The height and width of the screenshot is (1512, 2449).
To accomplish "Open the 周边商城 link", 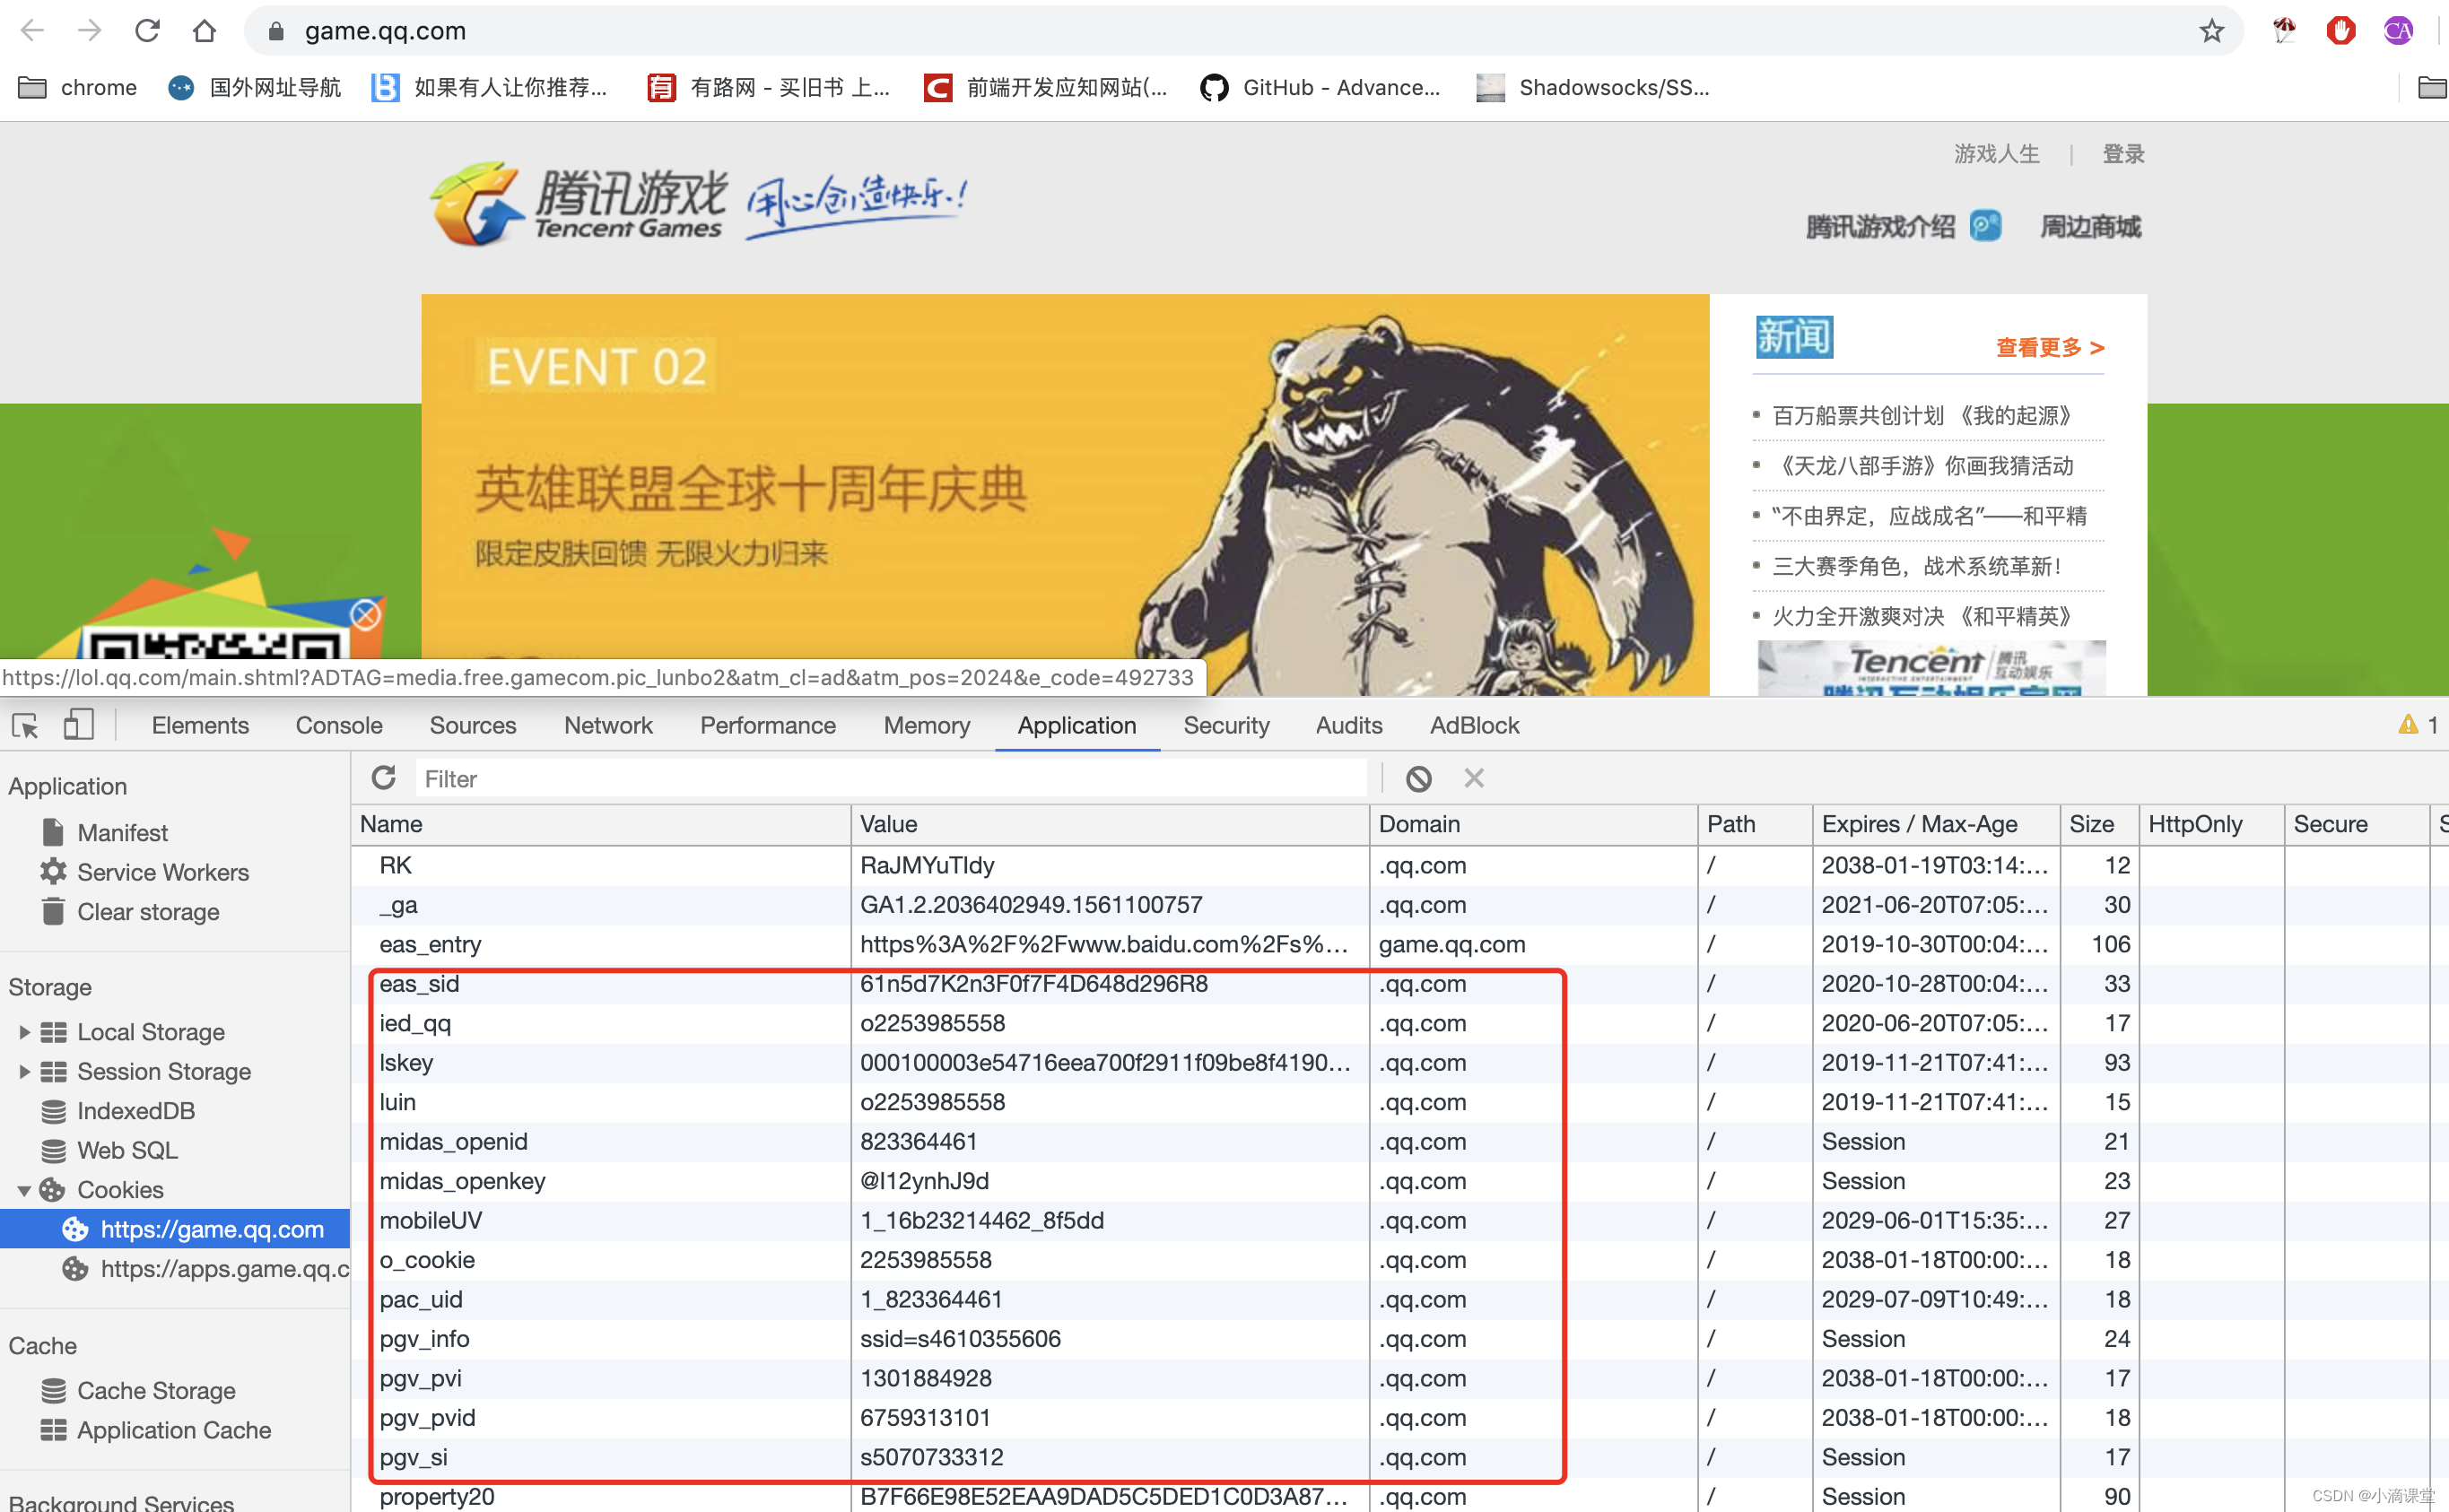I will coord(2090,227).
